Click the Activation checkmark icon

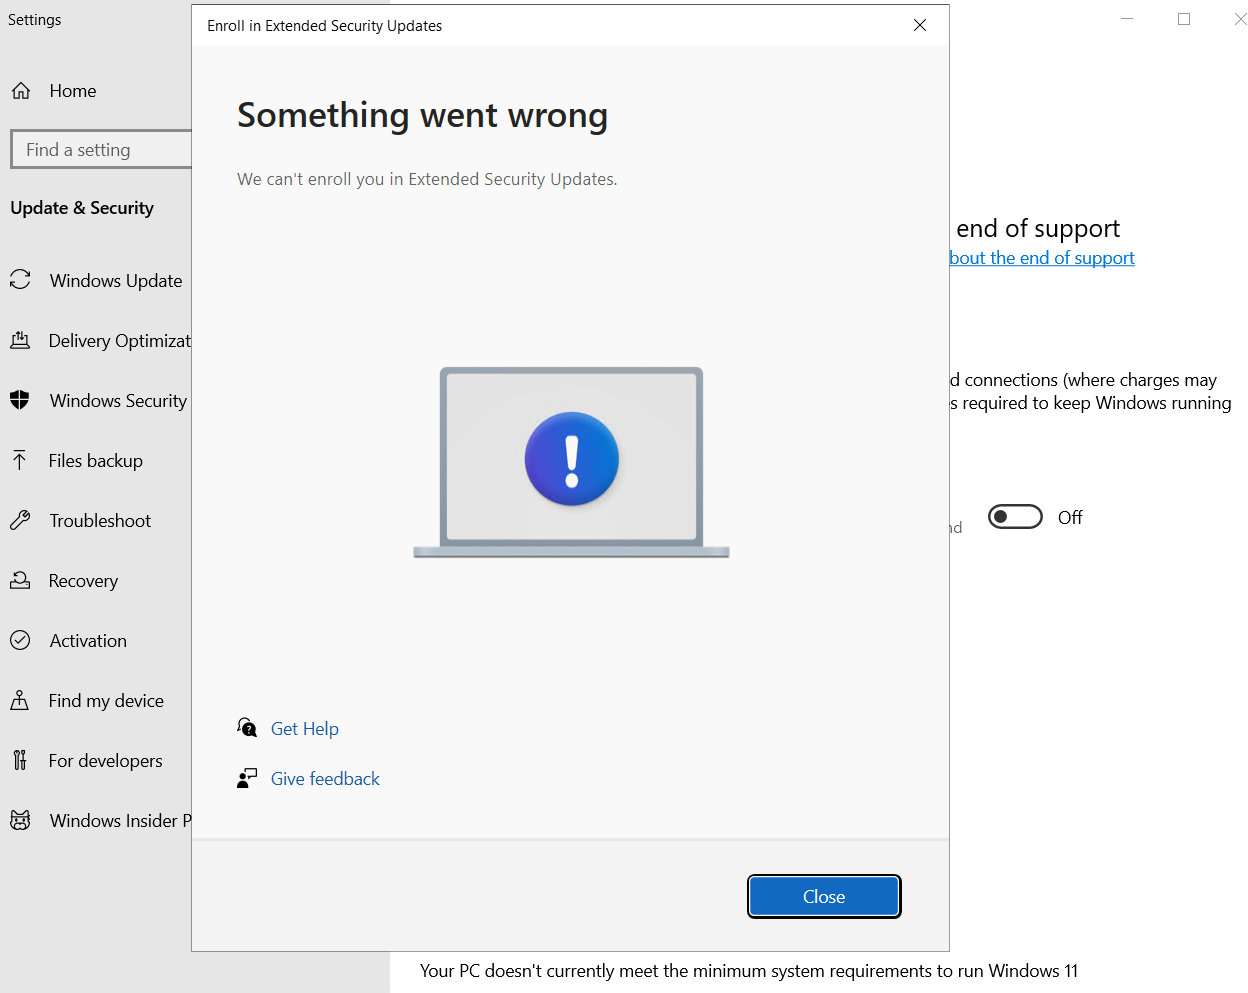tap(20, 640)
